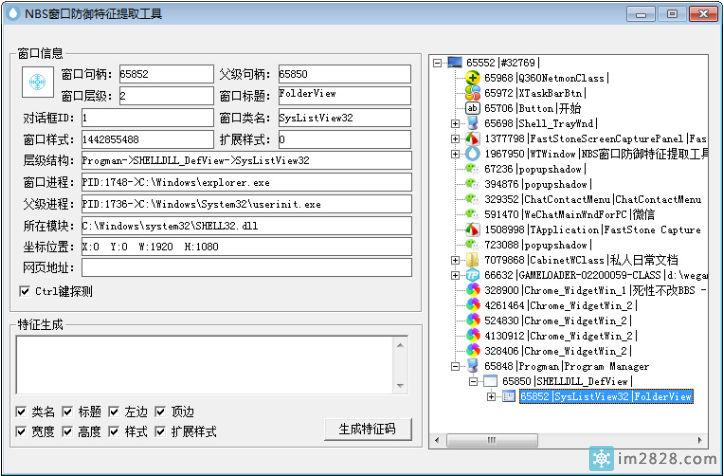Click the GAMELOADER class node icon
The height and width of the screenshot is (476, 724).
[473, 275]
